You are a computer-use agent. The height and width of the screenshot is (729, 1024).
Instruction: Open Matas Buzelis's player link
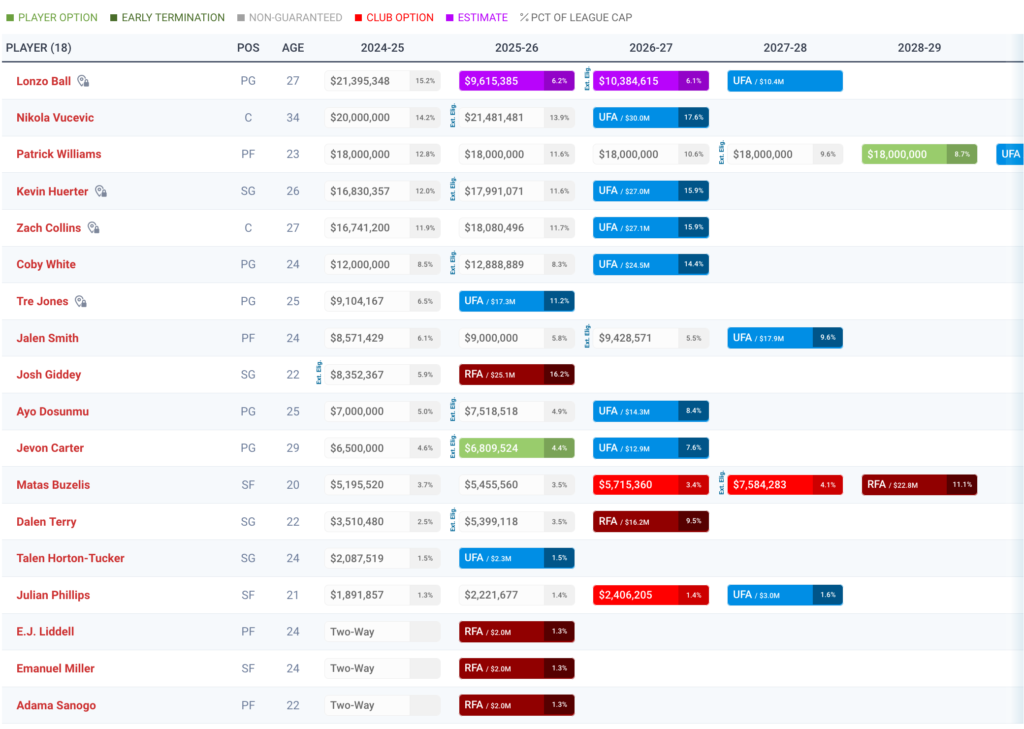click(x=53, y=485)
